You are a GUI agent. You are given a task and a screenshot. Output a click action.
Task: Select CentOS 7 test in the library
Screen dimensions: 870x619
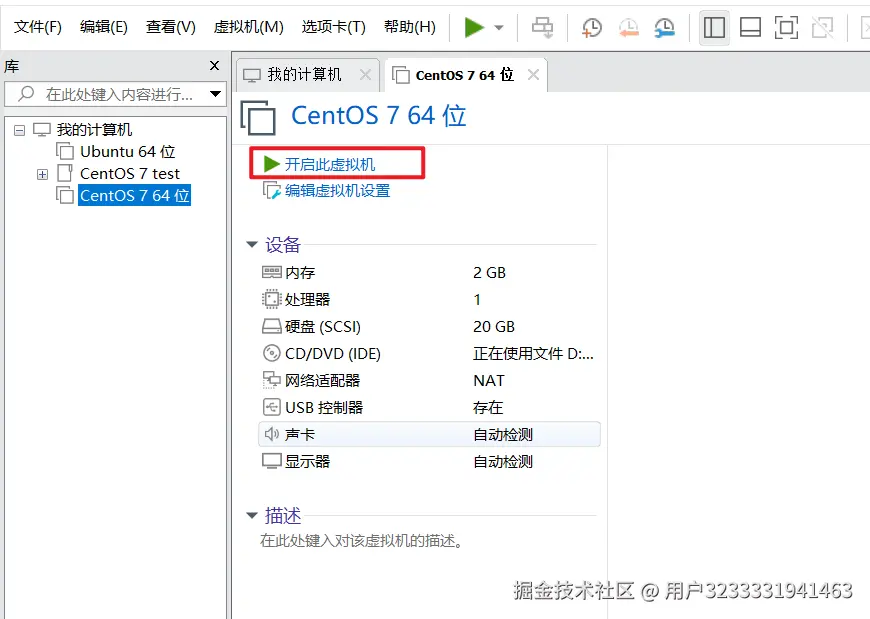(x=130, y=174)
